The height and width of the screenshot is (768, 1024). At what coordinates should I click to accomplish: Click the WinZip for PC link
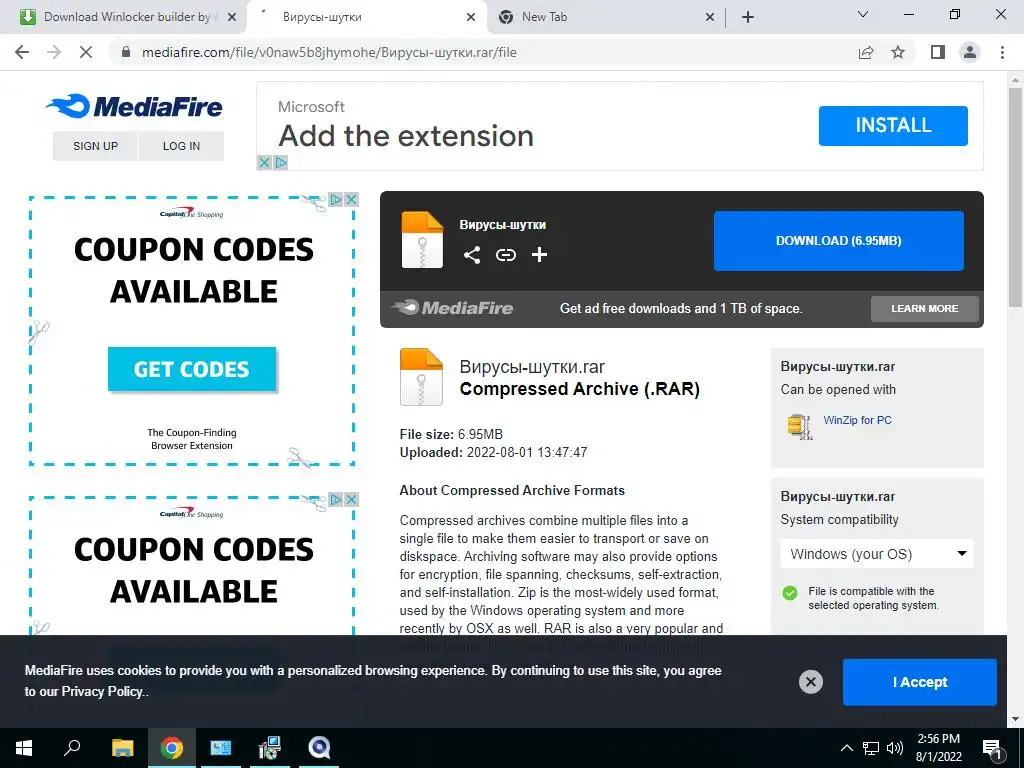pos(857,420)
